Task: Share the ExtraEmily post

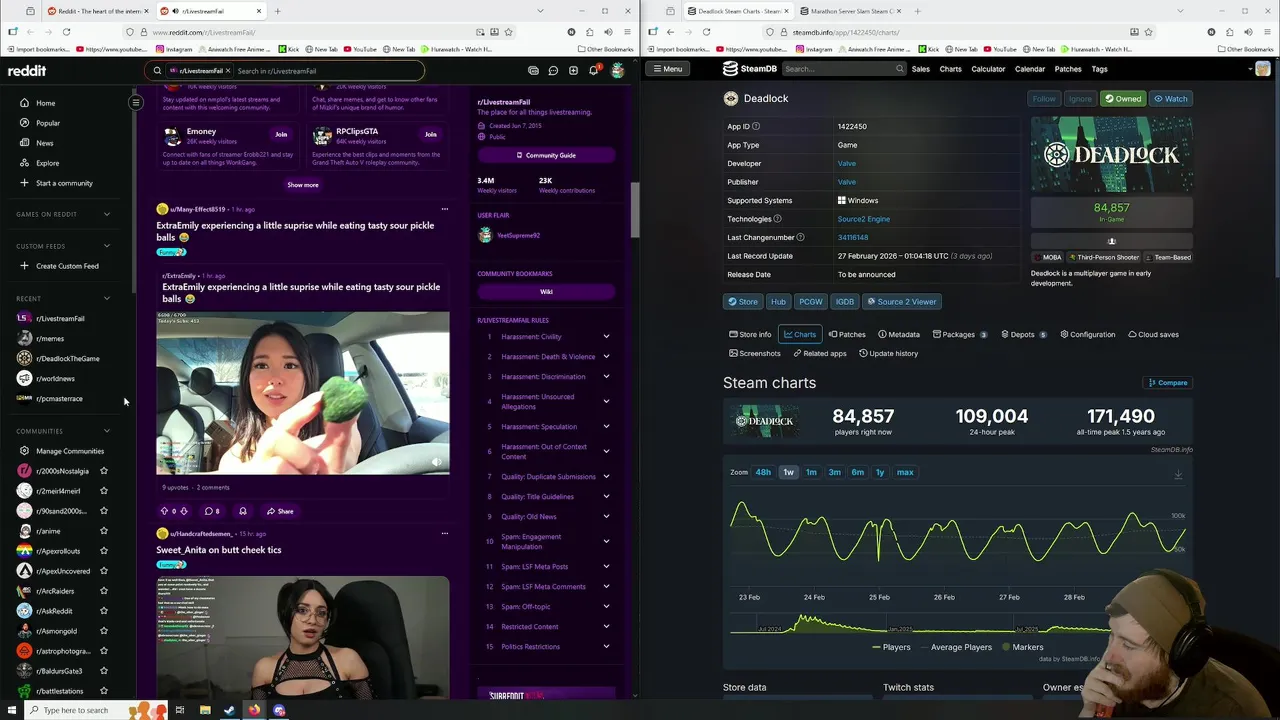Action: click(x=279, y=511)
